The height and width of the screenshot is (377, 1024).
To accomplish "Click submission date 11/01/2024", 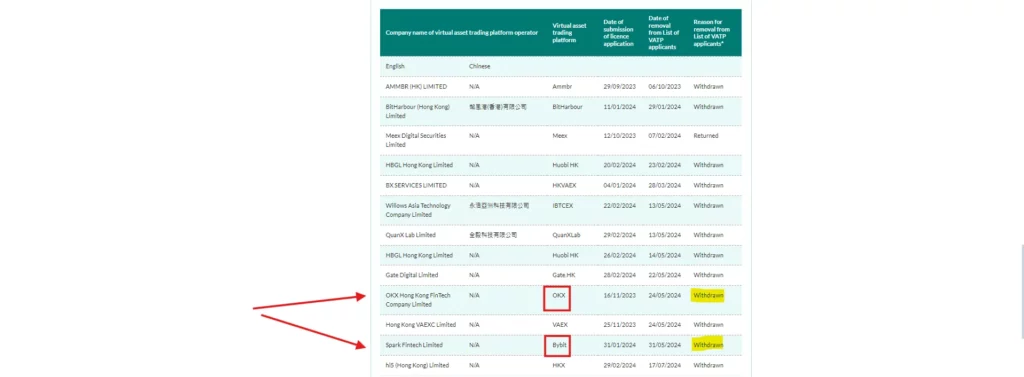I will click(619, 107).
